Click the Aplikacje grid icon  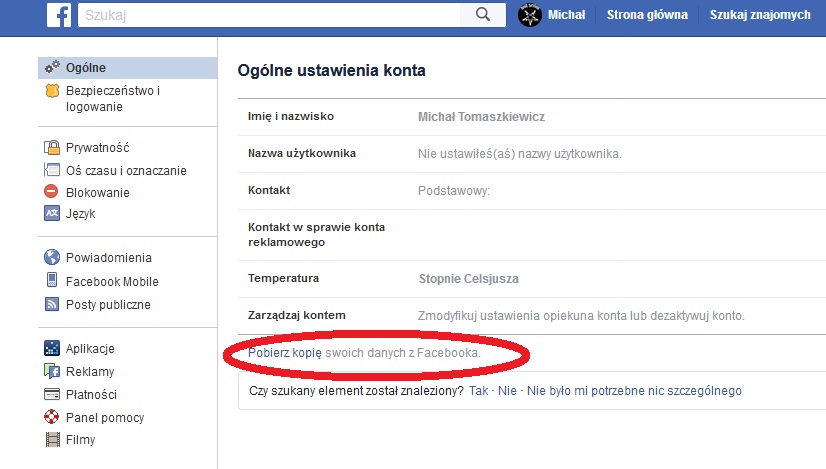pos(52,348)
